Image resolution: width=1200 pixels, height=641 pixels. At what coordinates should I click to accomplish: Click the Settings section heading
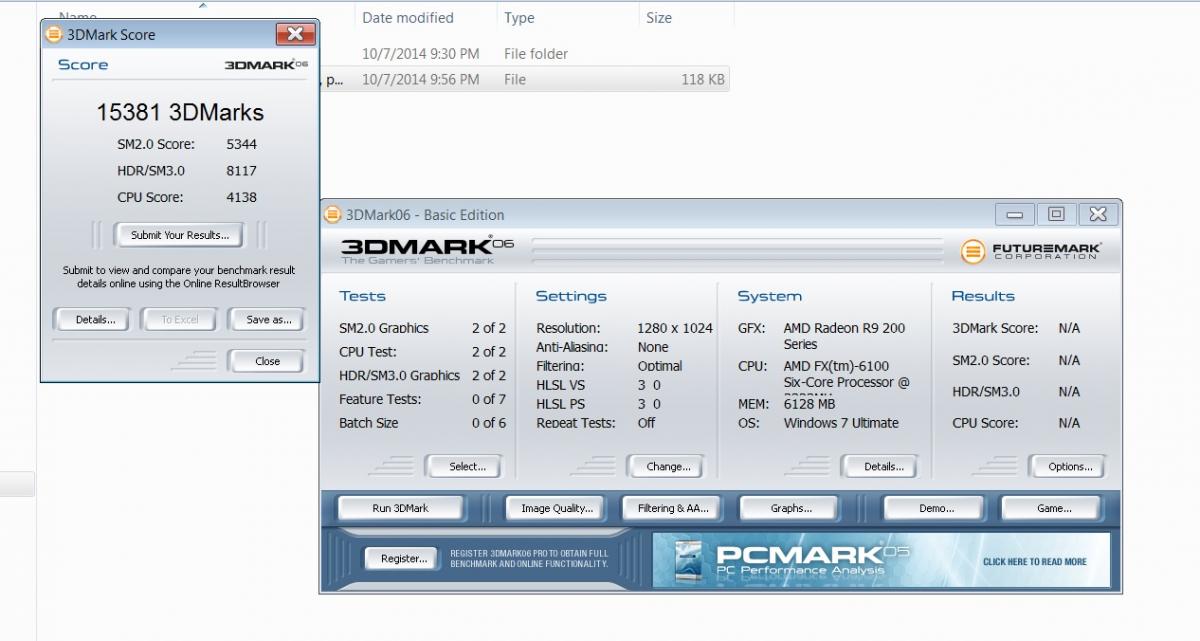coord(571,296)
